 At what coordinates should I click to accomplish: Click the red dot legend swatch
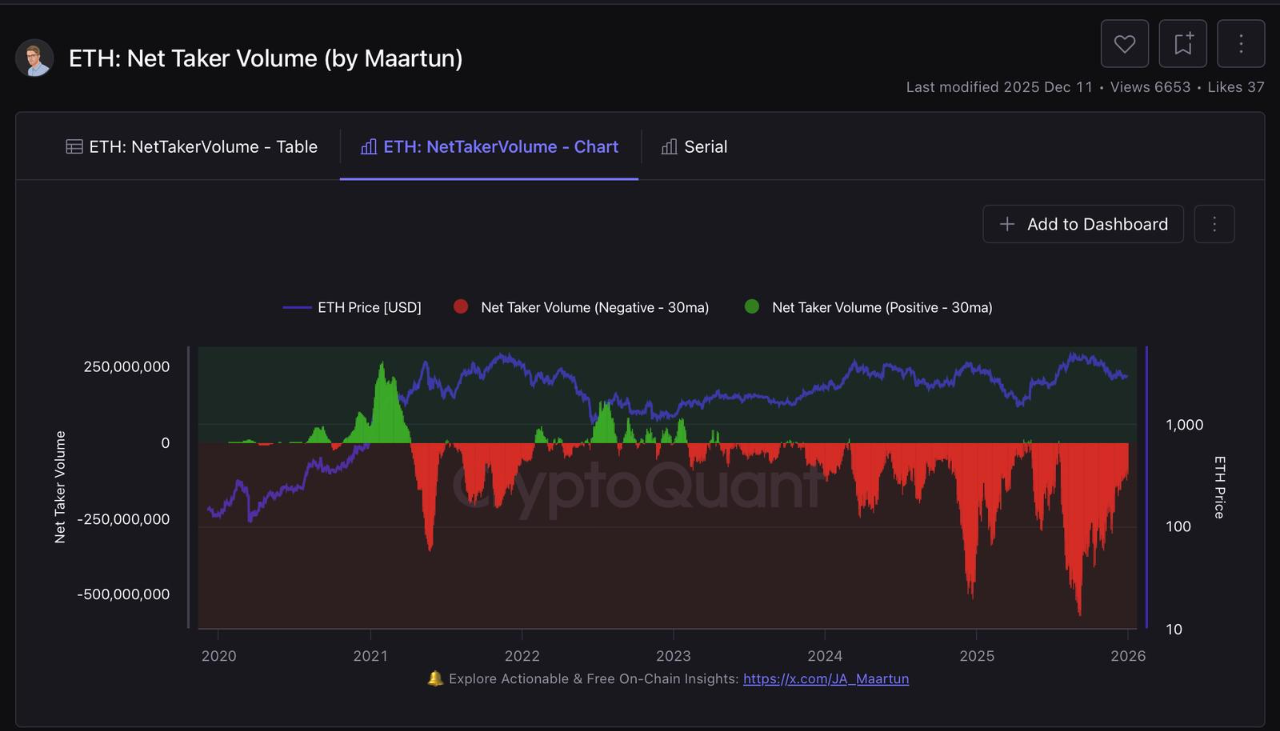461,308
